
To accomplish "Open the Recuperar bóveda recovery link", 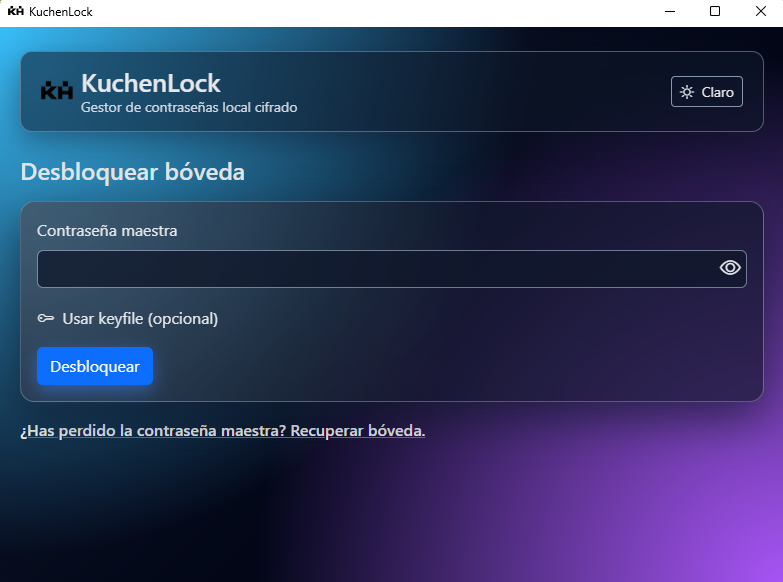I will [357, 431].
